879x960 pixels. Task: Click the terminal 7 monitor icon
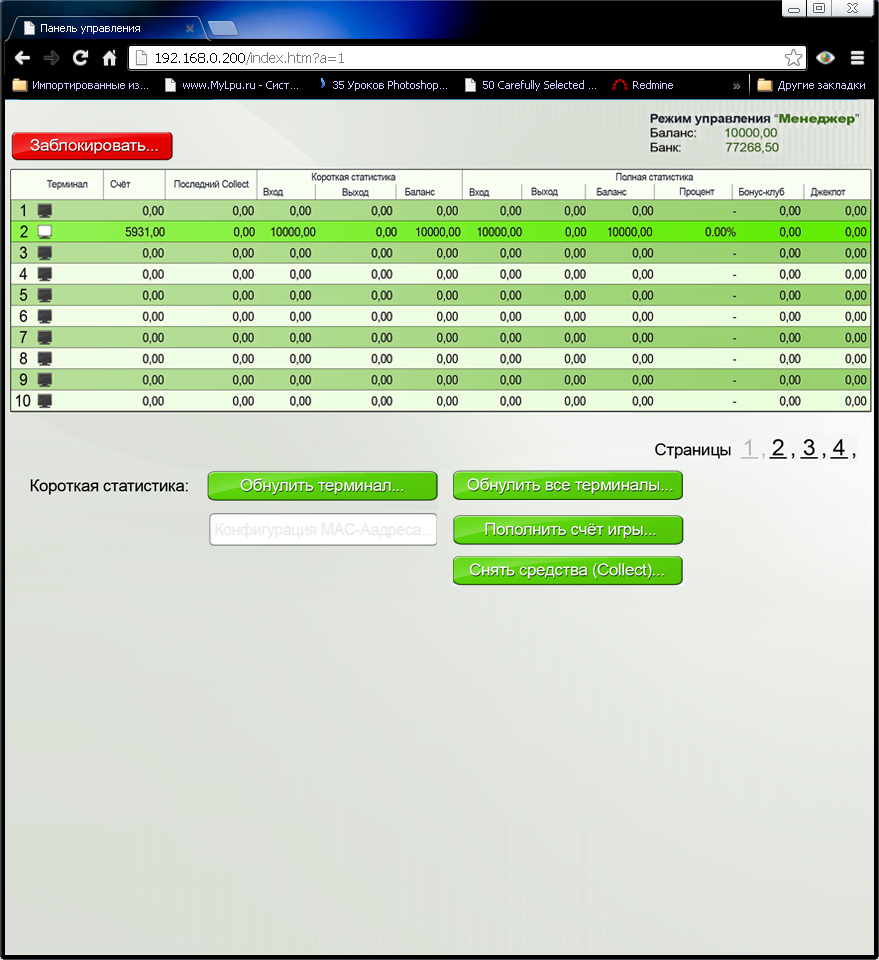[45, 338]
